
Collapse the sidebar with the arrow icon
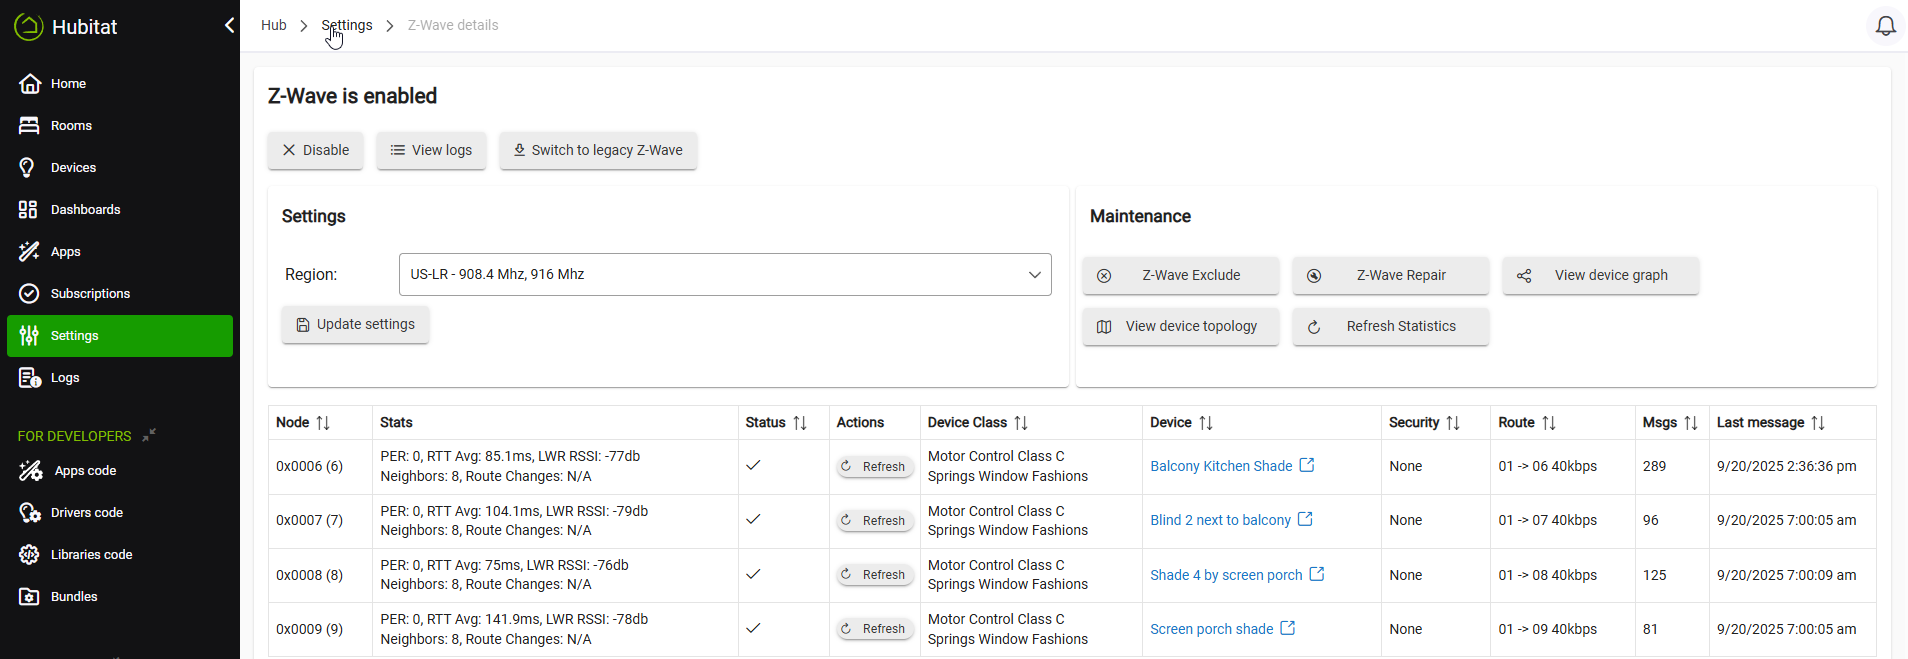(229, 26)
